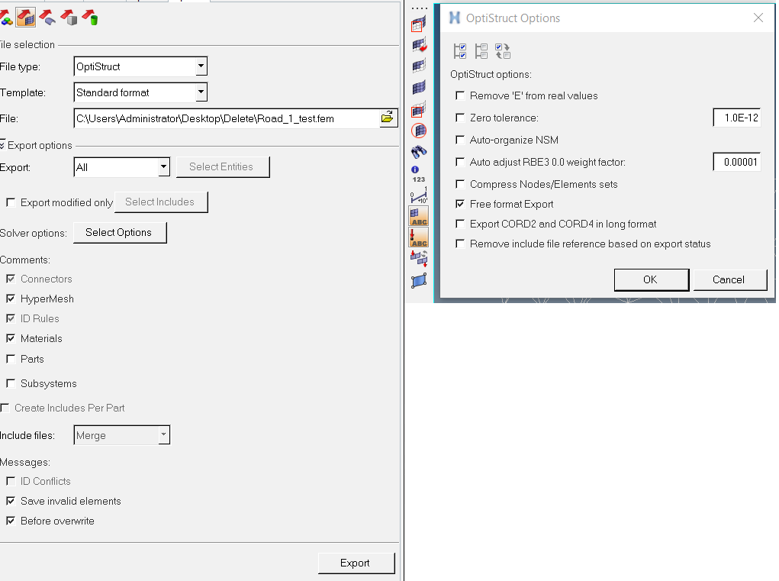
Task: Open the Template Standard format dropdown
Action: click(x=201, y=92)
